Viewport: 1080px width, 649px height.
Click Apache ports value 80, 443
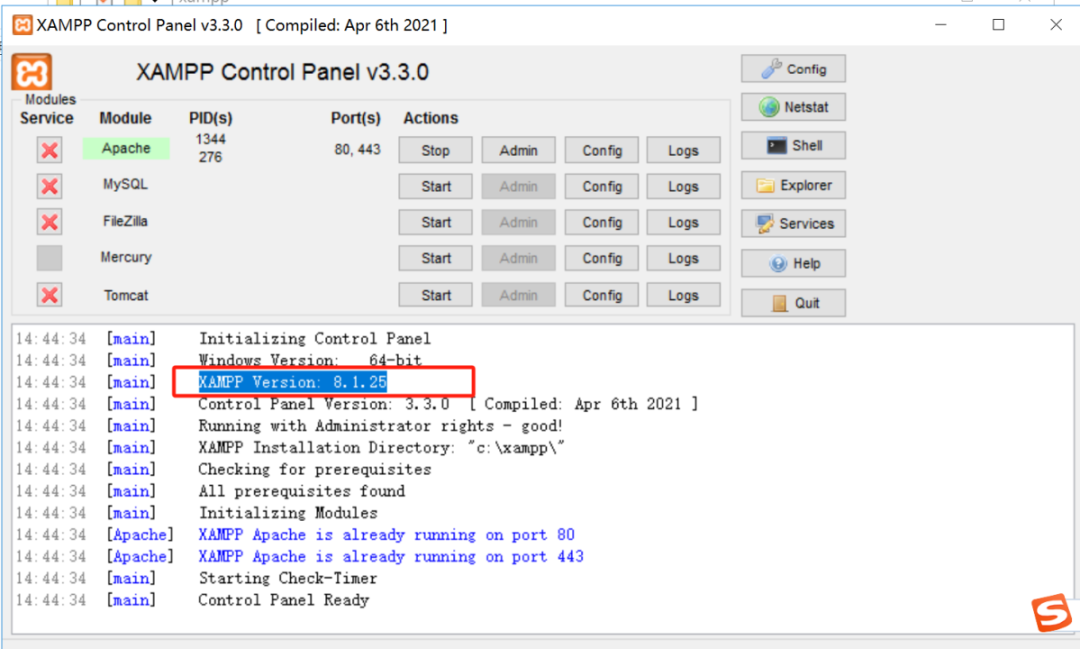(x=357, y=150)
